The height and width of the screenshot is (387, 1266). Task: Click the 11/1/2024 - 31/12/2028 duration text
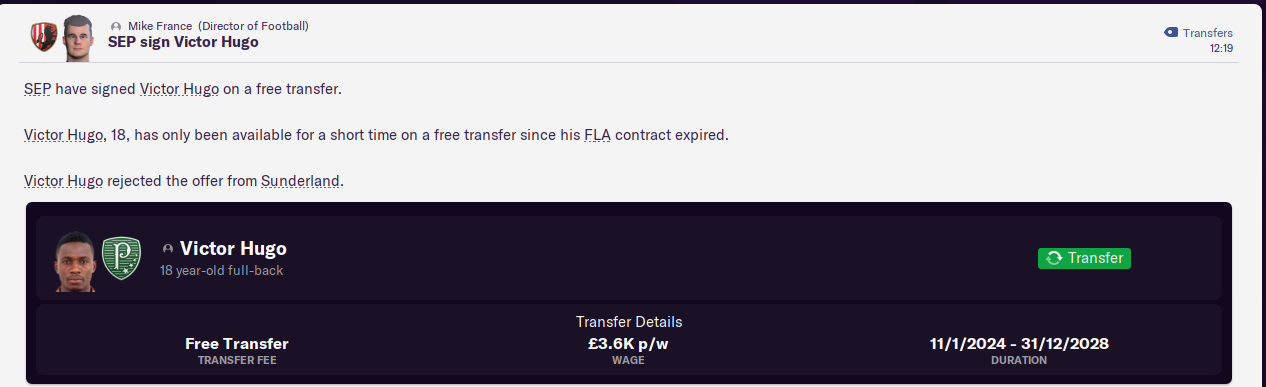1019,344
